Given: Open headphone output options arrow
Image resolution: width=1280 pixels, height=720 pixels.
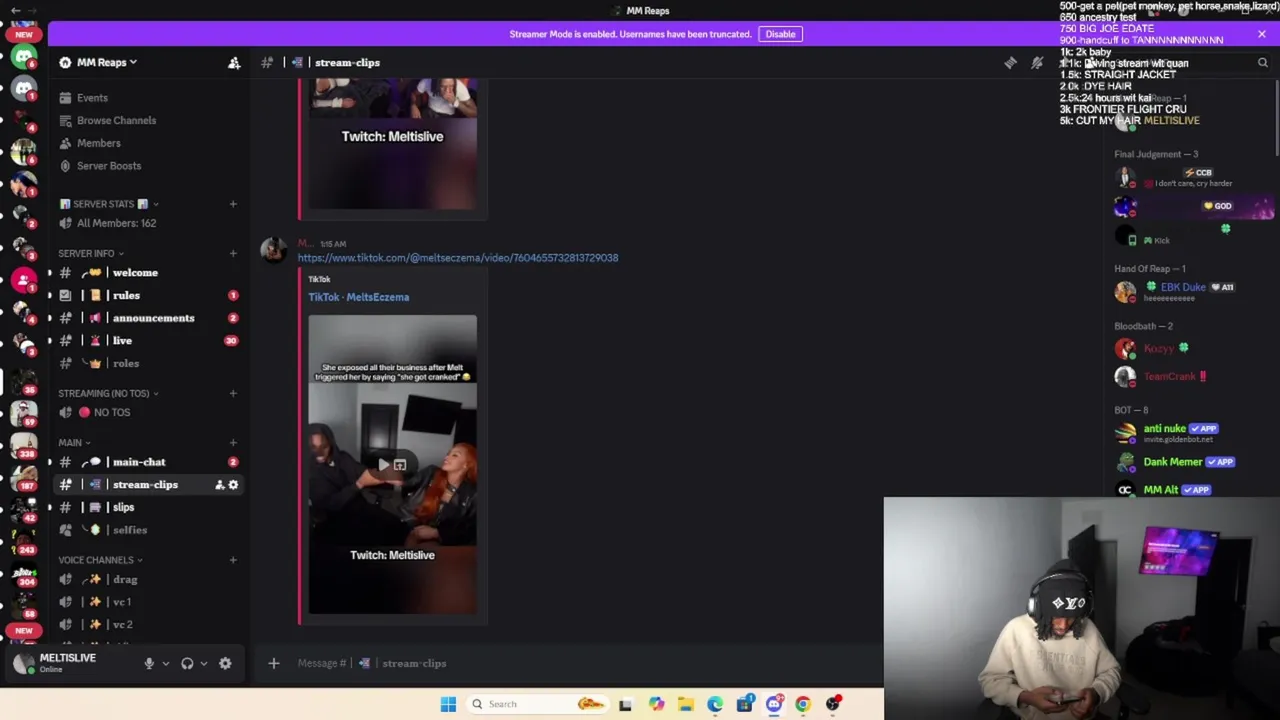Looking at the screenshot, I should tap(204, 663).
